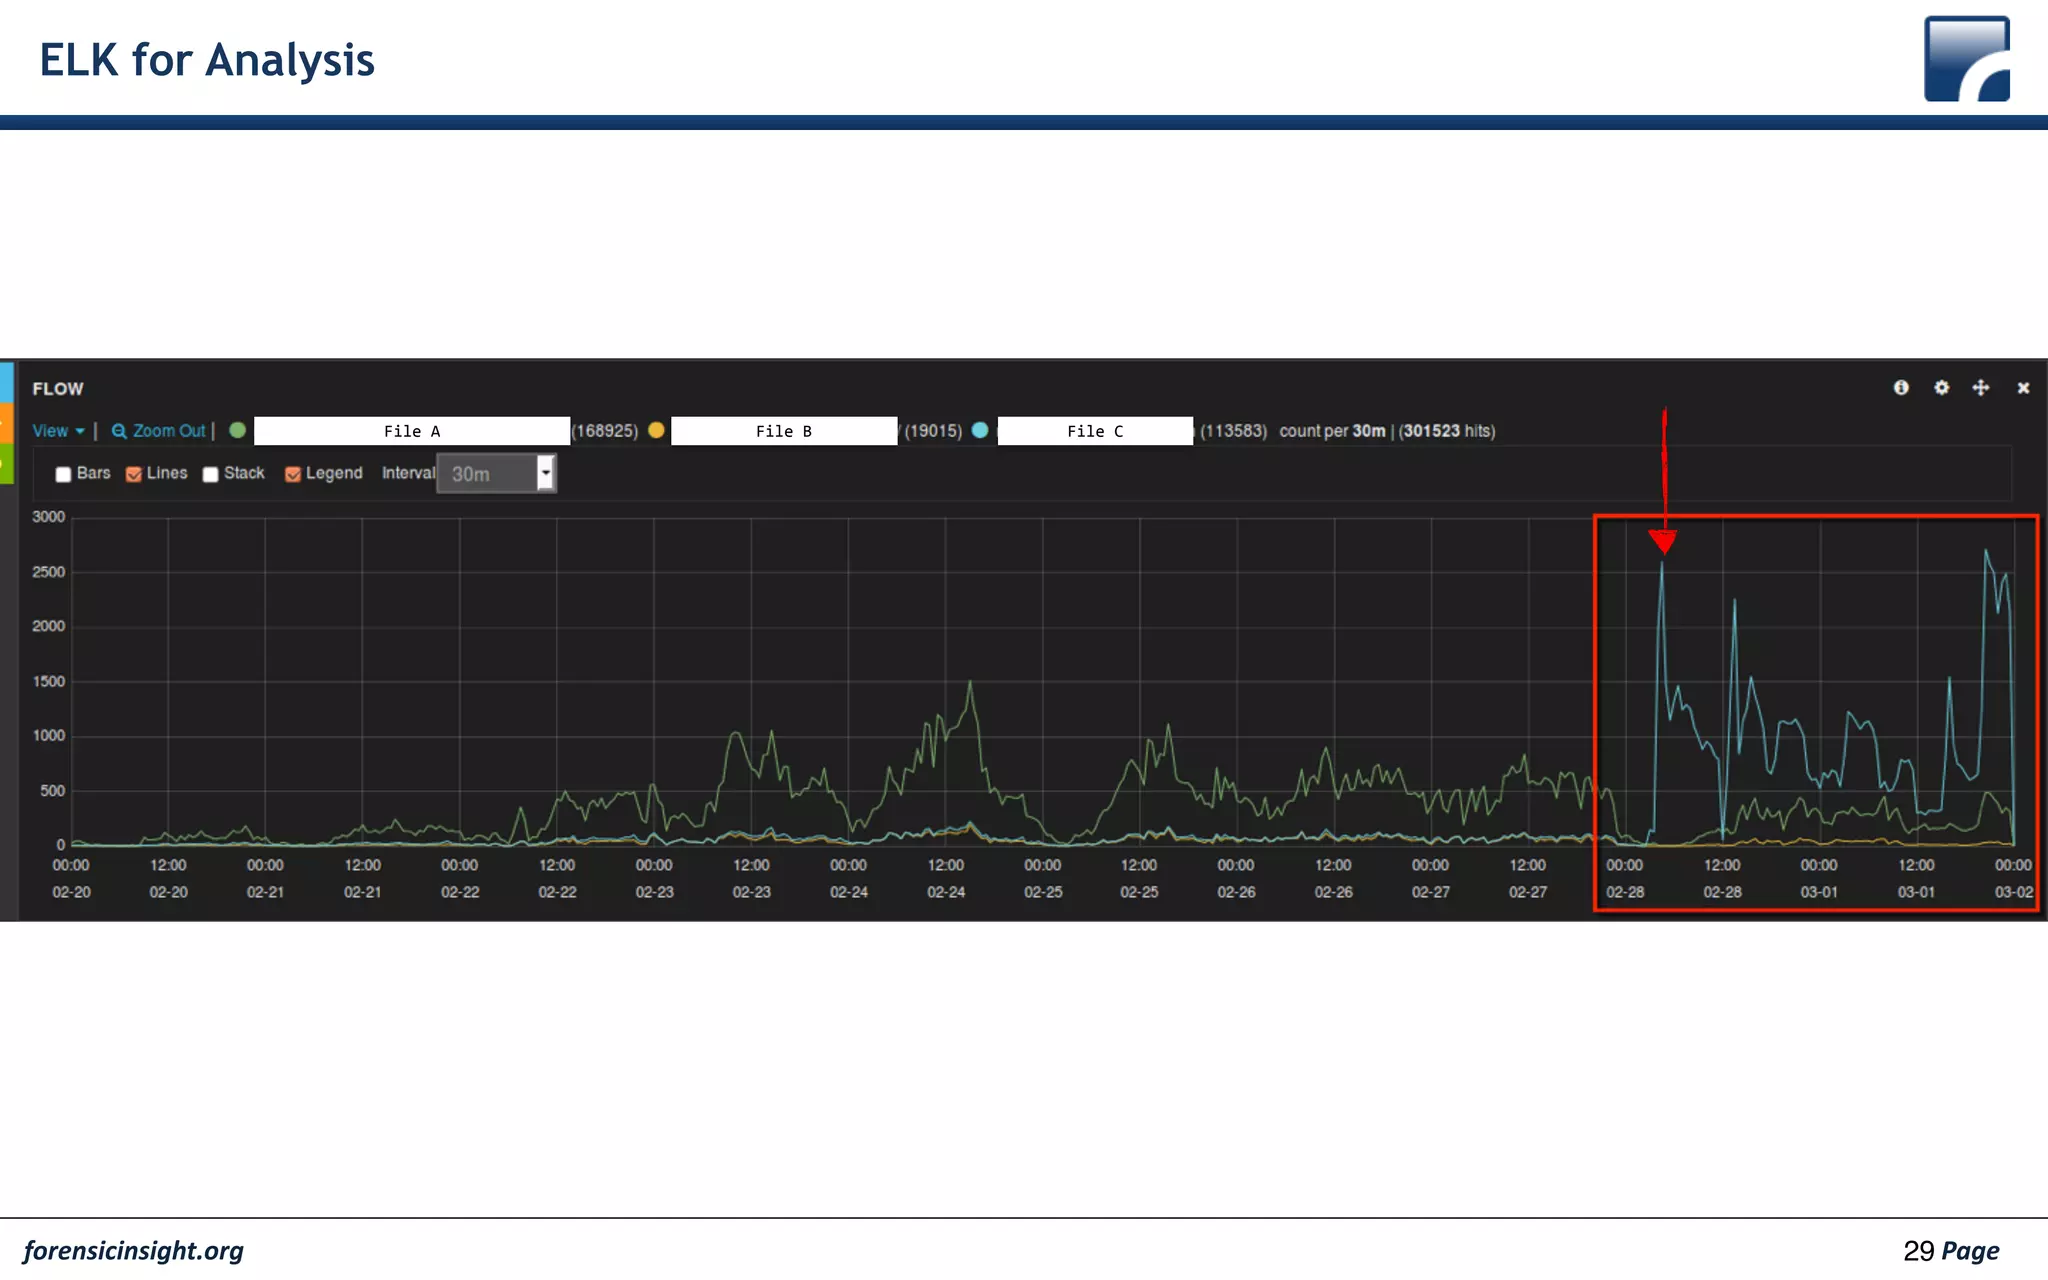The width and height of the screenshot is (2048, 1280).
Task: Open panel settings gear icon
Action: pos(1941,388)
